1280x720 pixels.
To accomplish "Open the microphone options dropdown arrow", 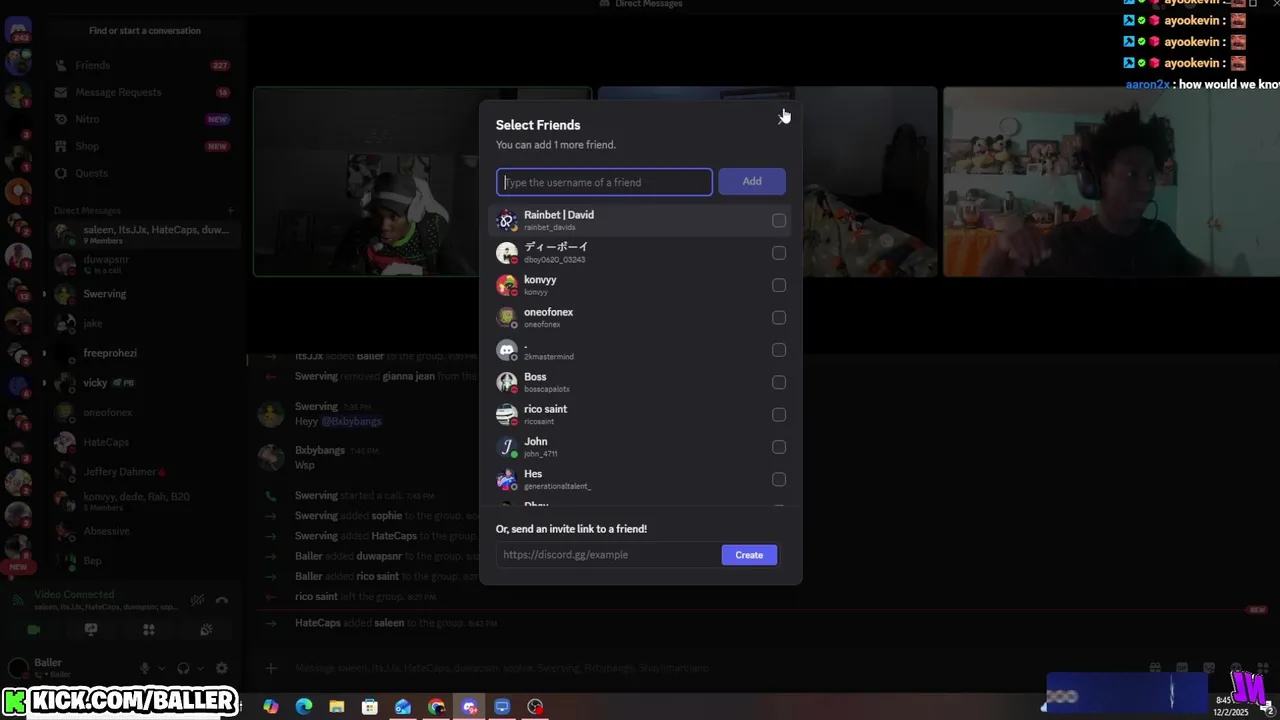I will [x=161, y=668].
